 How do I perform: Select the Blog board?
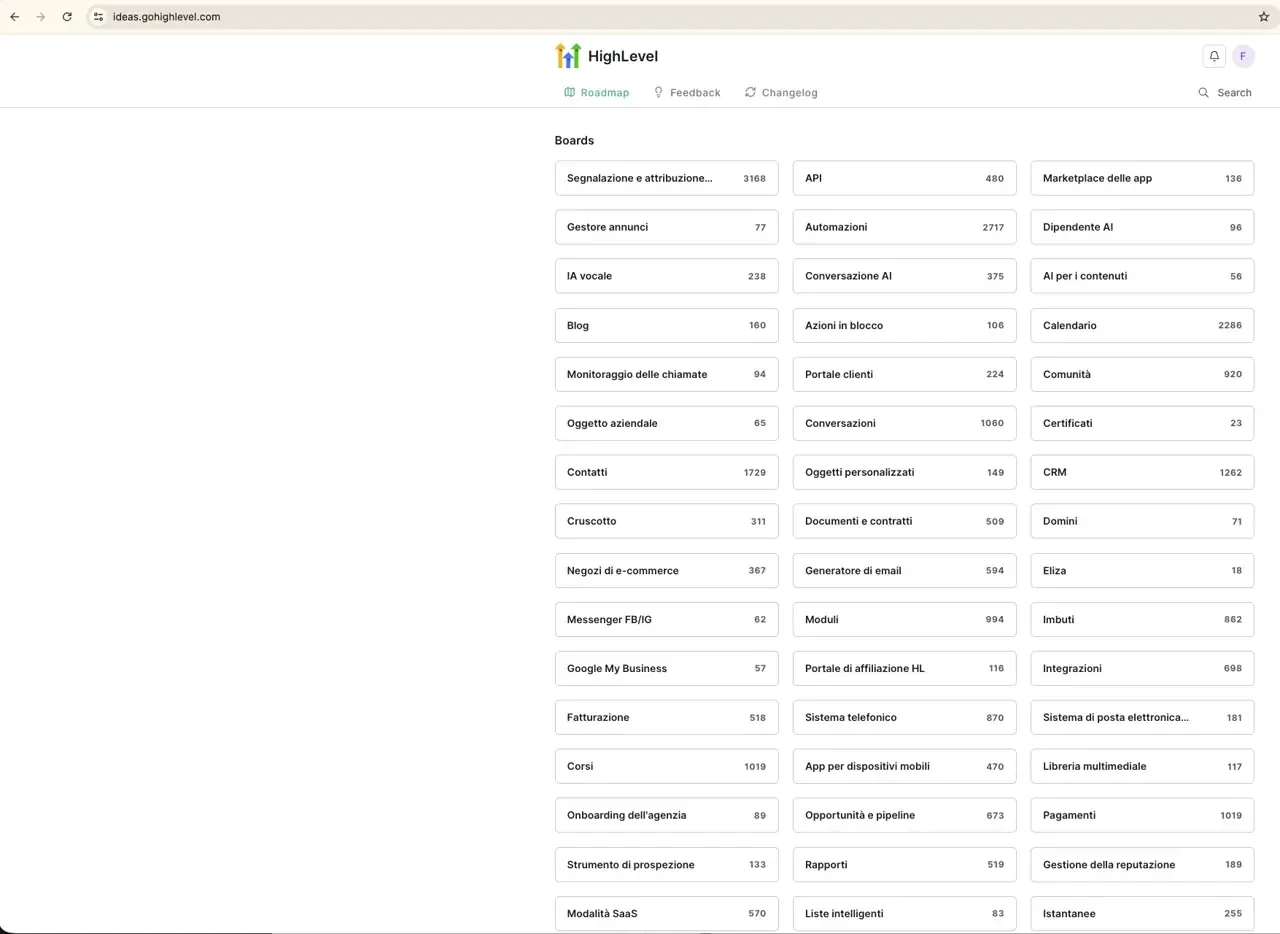click(x=666, y=325)
